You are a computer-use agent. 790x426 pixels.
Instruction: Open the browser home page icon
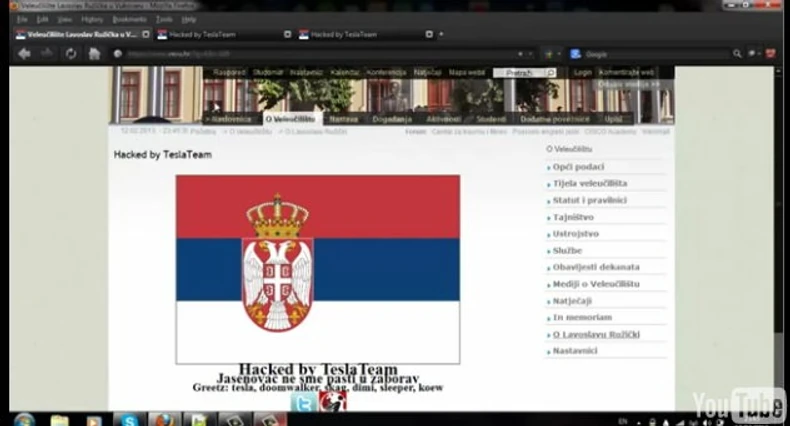(94, 53)
